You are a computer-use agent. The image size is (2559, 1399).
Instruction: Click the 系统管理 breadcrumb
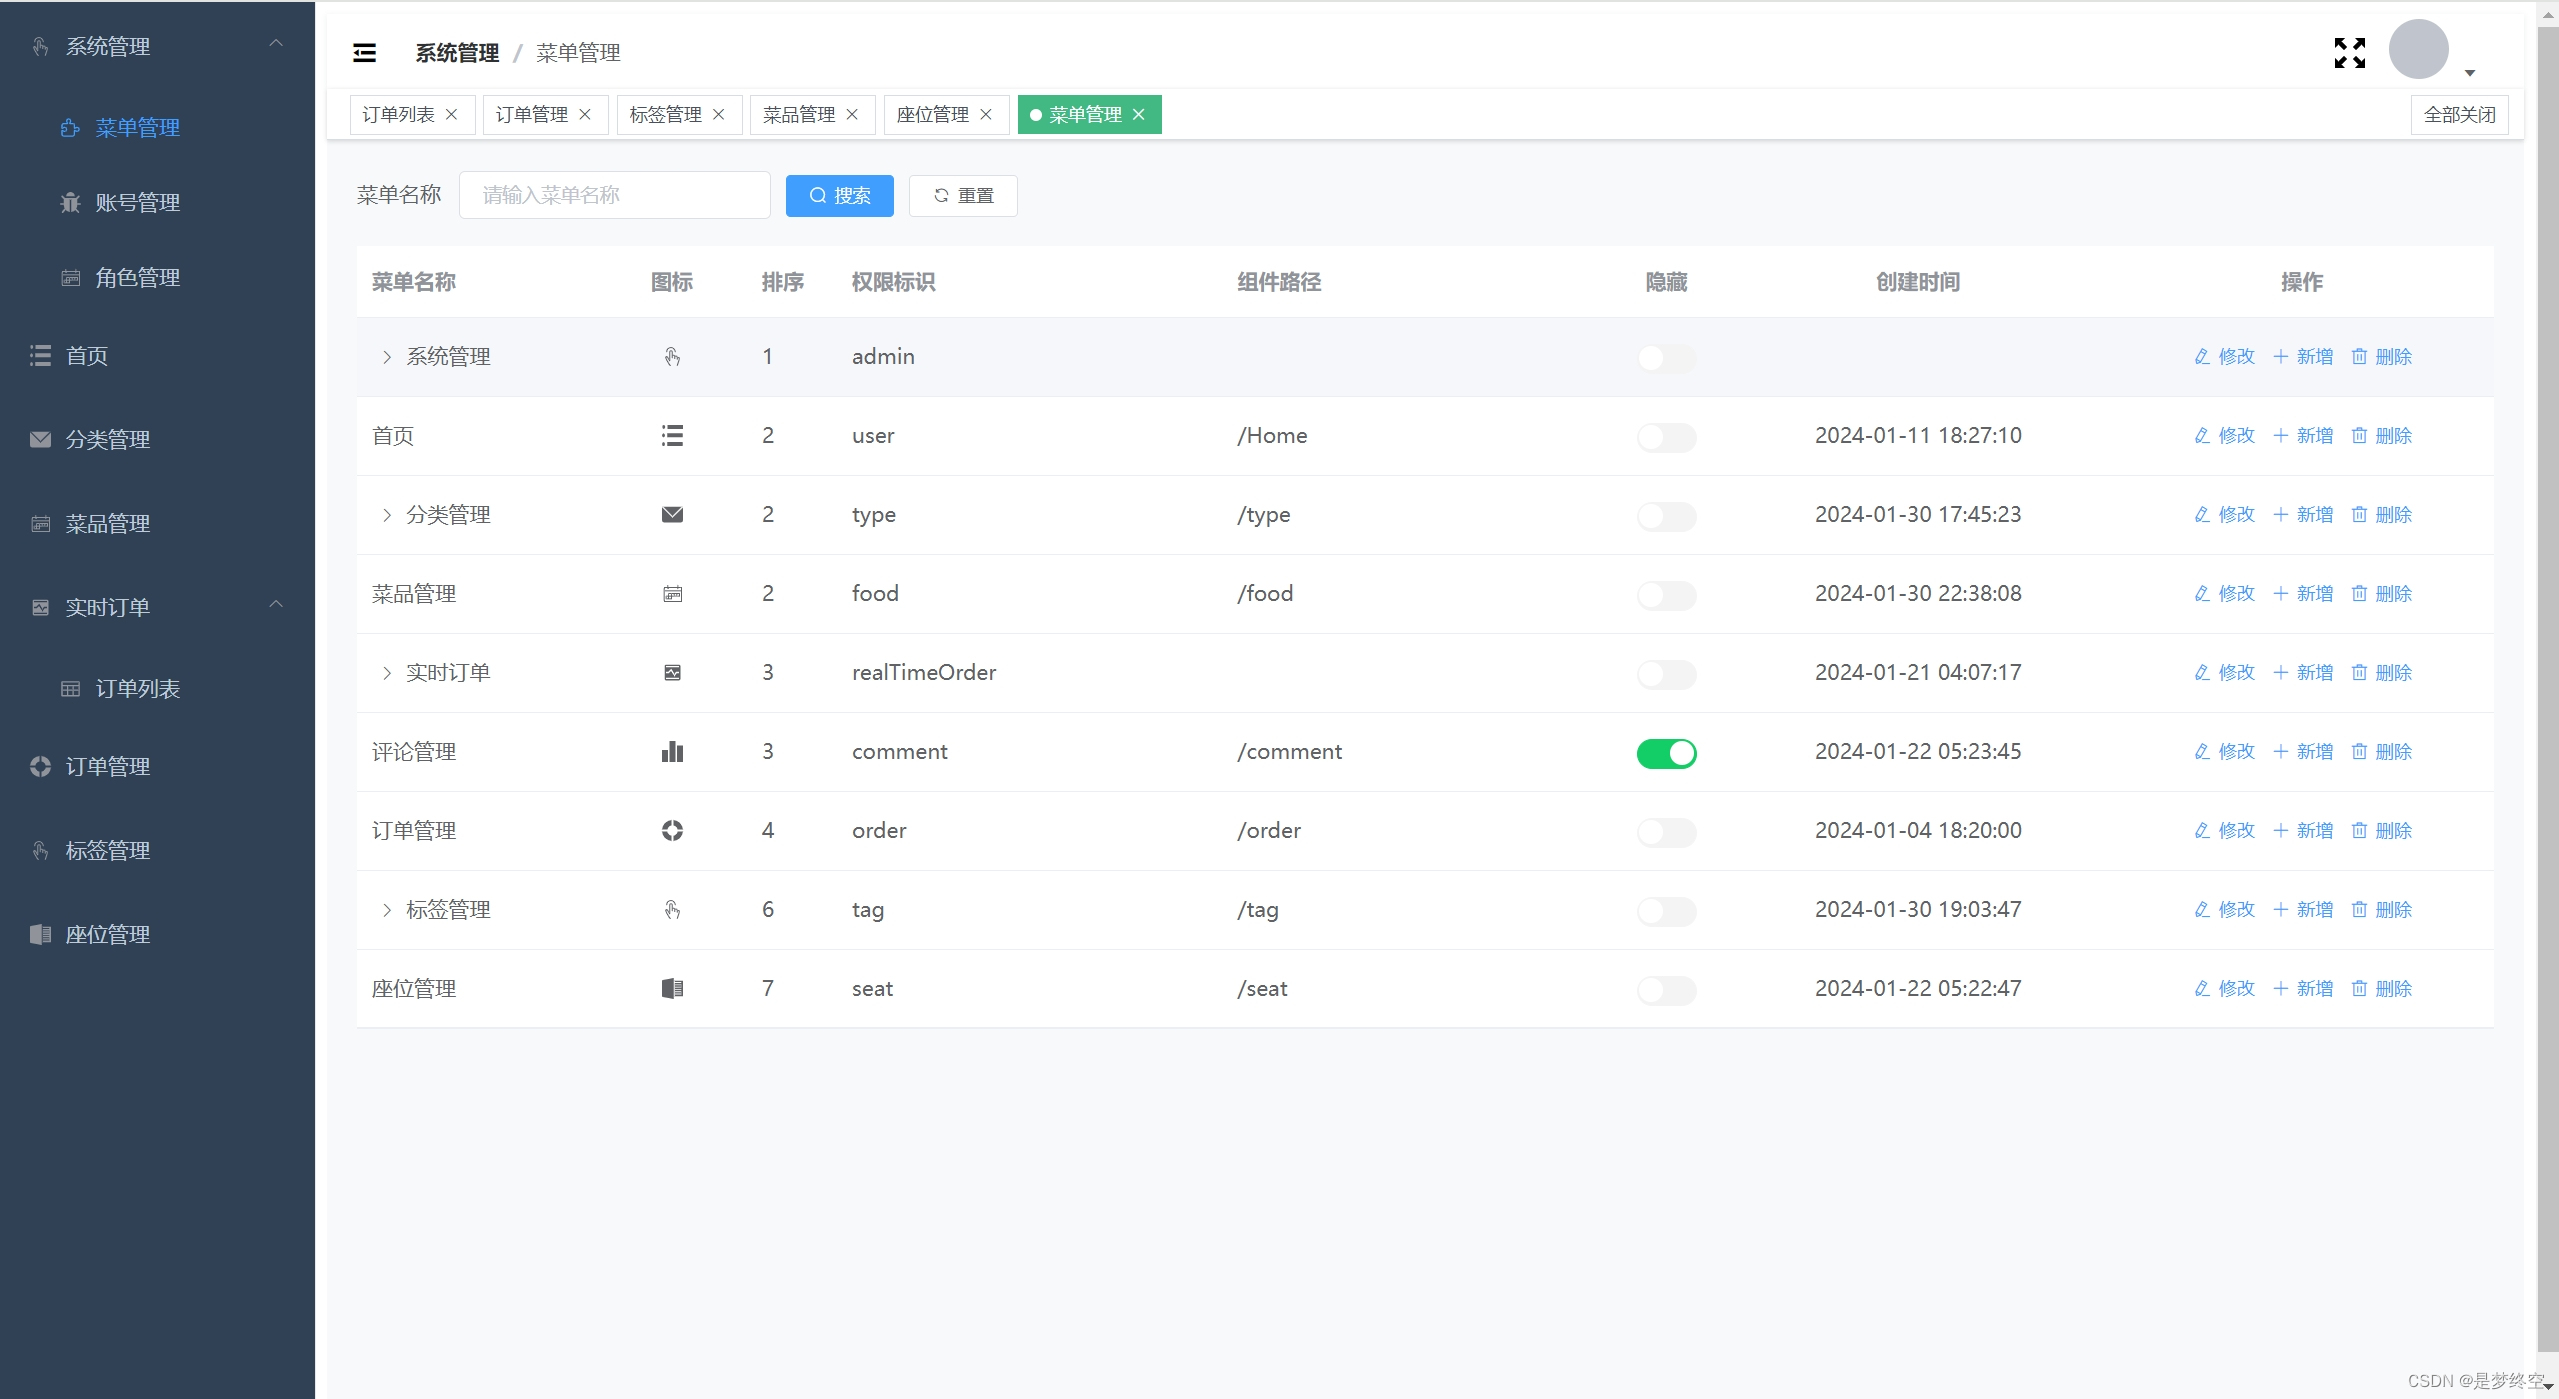click(x=457, y=53)
